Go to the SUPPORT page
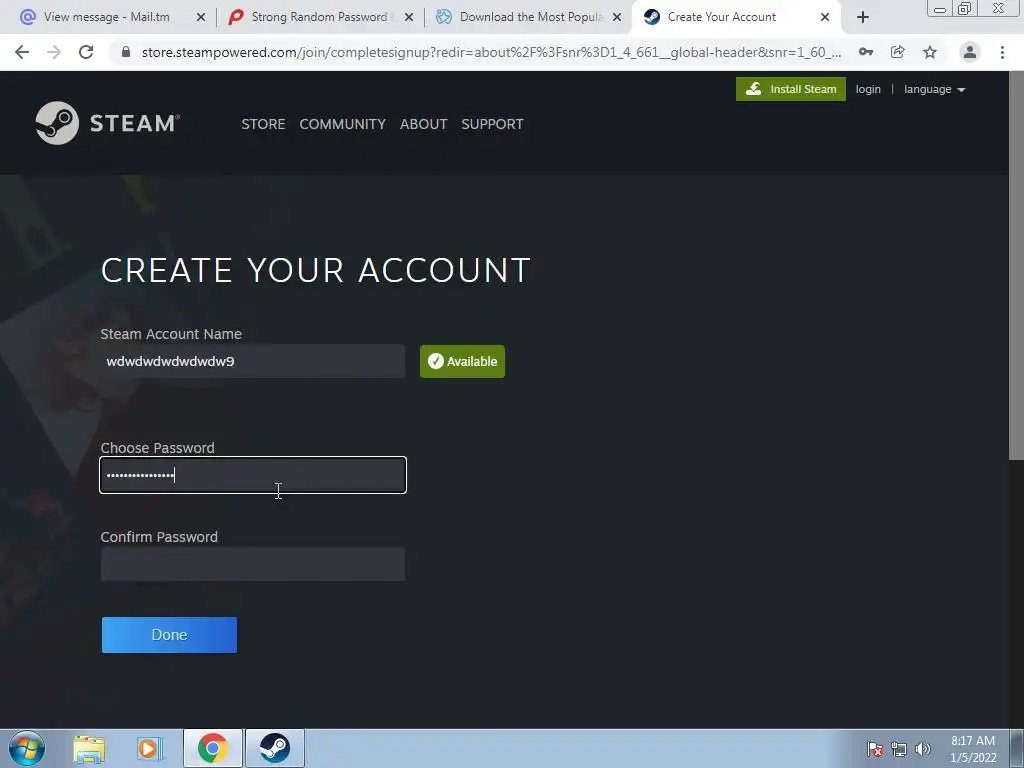The image size is (1024, 768). 492,124
